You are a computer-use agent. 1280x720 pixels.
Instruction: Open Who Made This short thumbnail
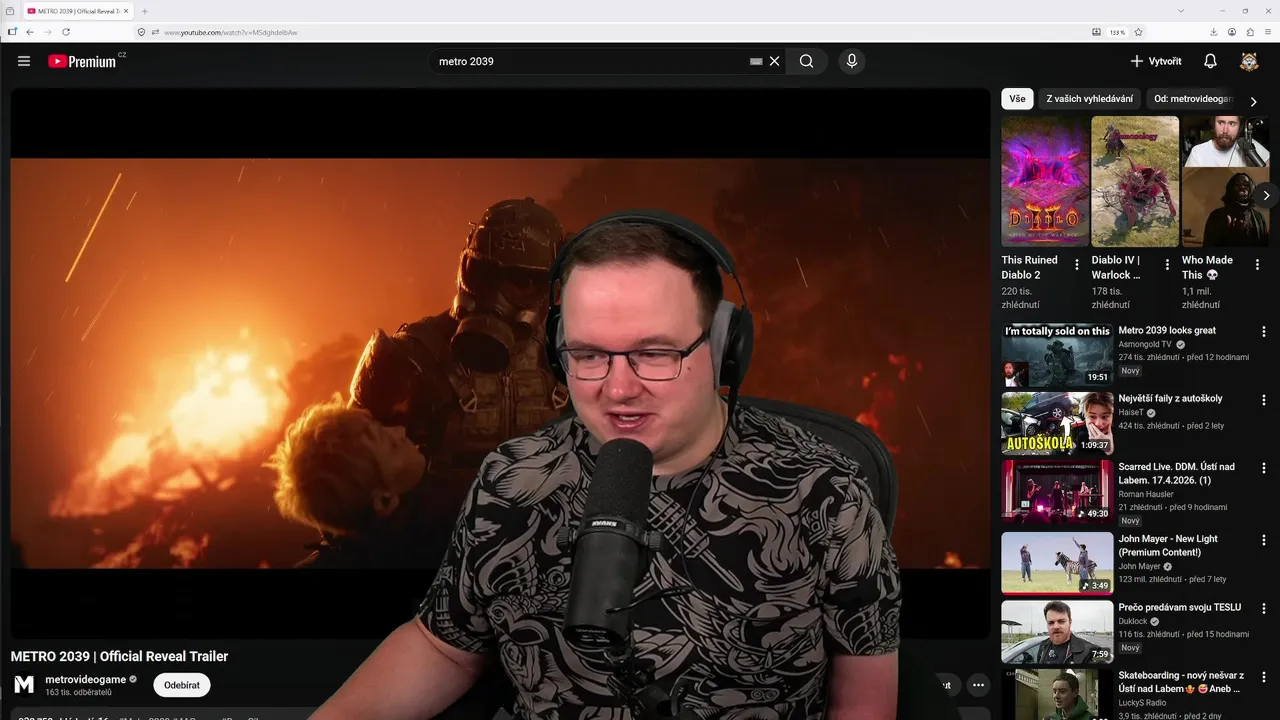[x=1225, y=181]
